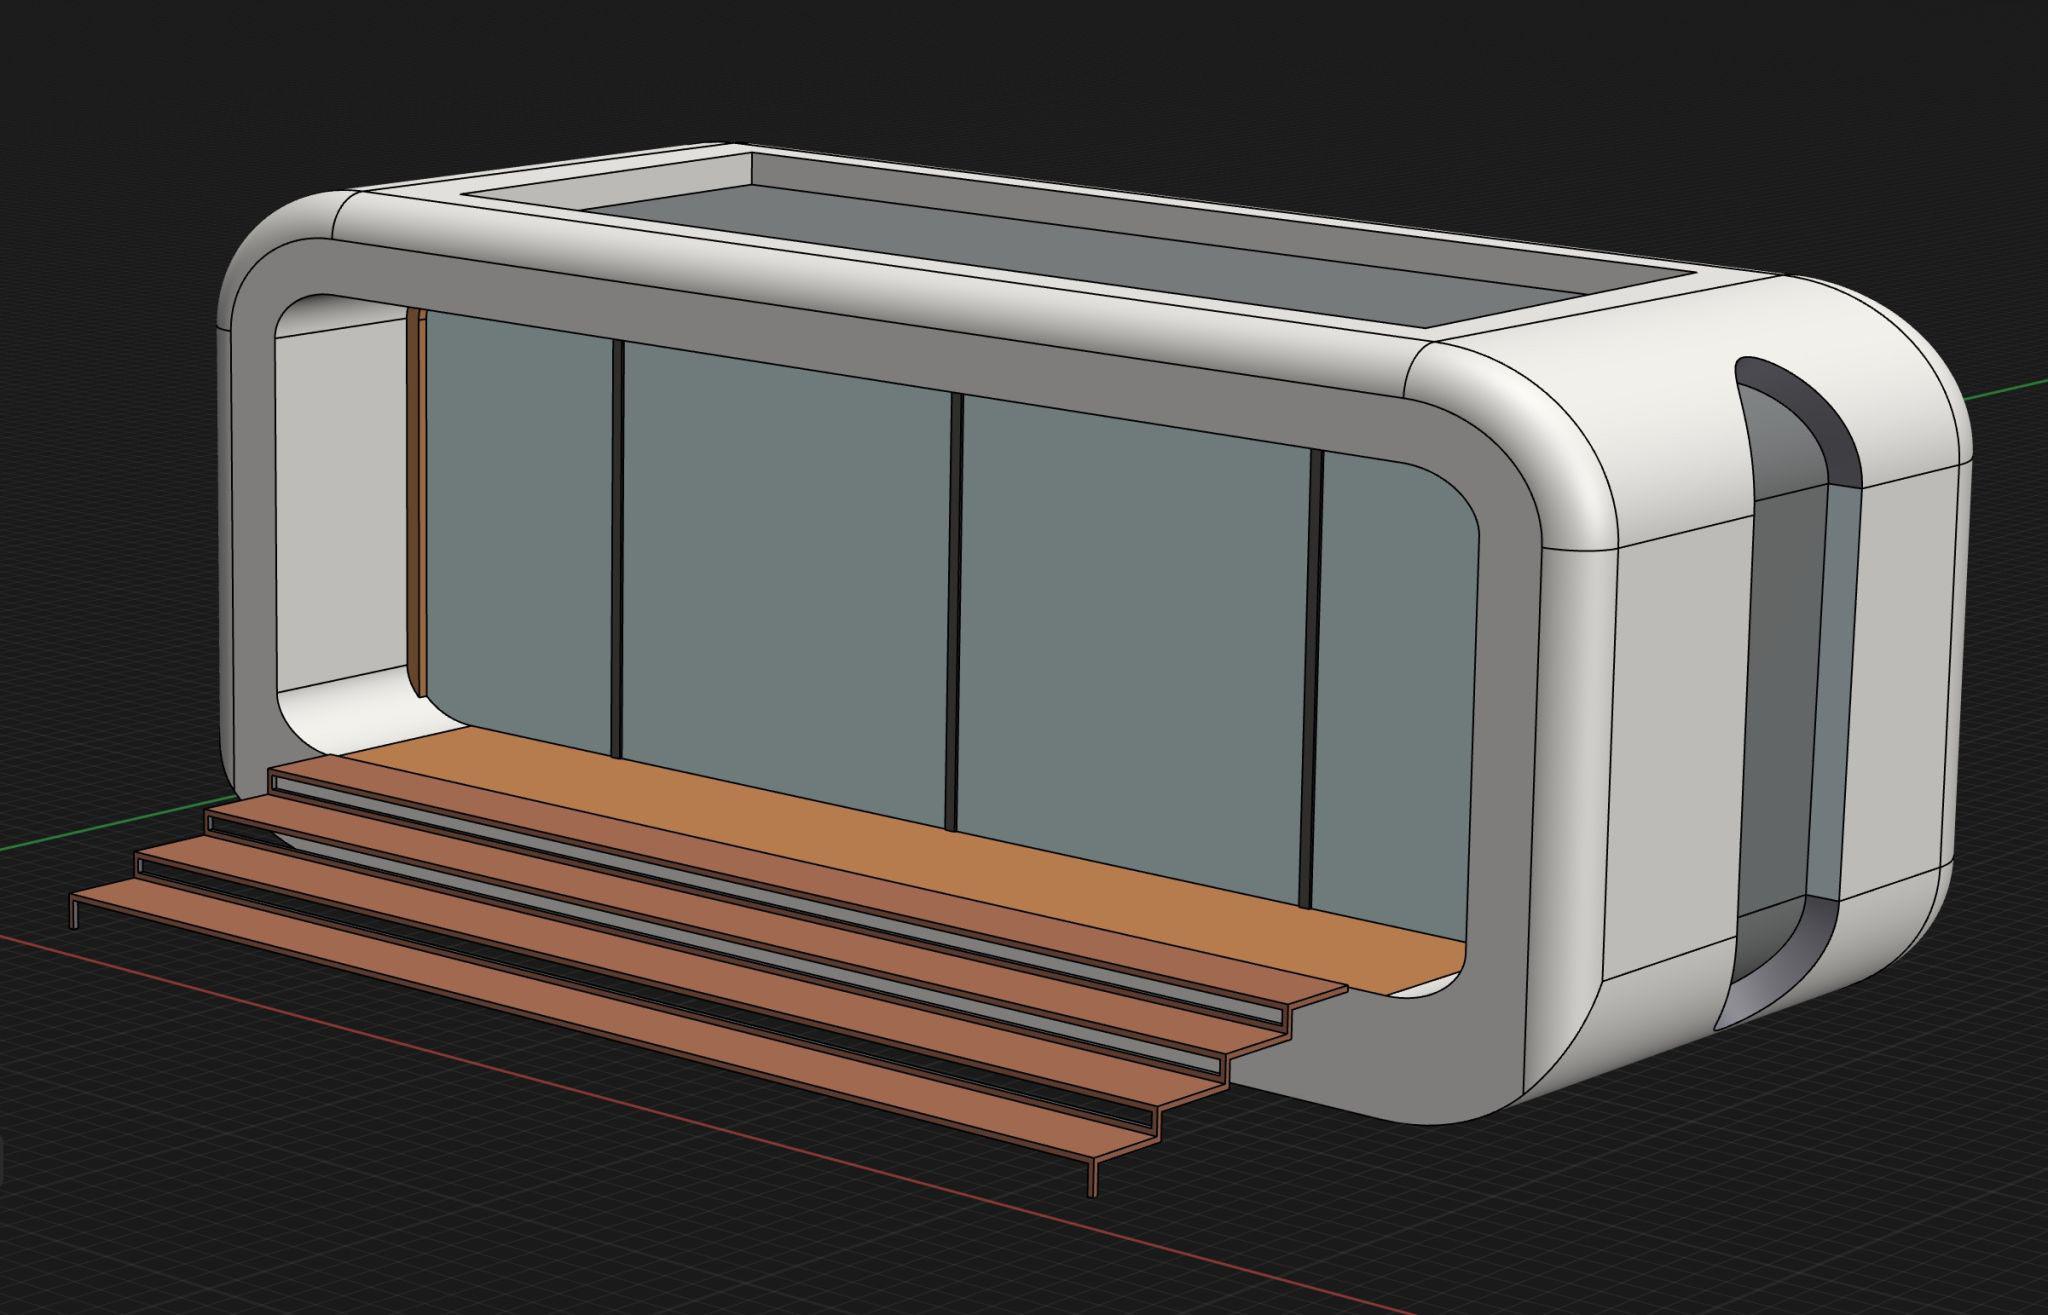Select the orange wooden door edge at left

(422, 500)
